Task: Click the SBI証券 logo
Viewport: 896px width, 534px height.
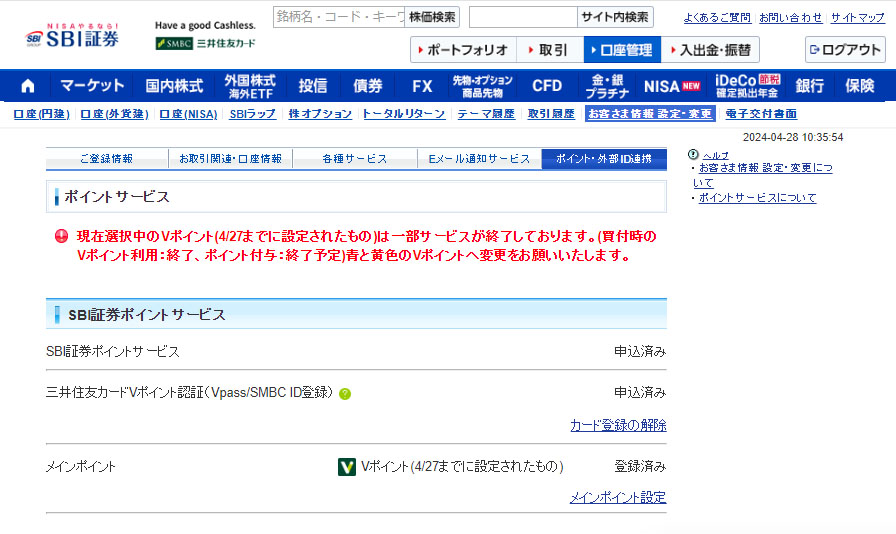Action: point(72,37)
